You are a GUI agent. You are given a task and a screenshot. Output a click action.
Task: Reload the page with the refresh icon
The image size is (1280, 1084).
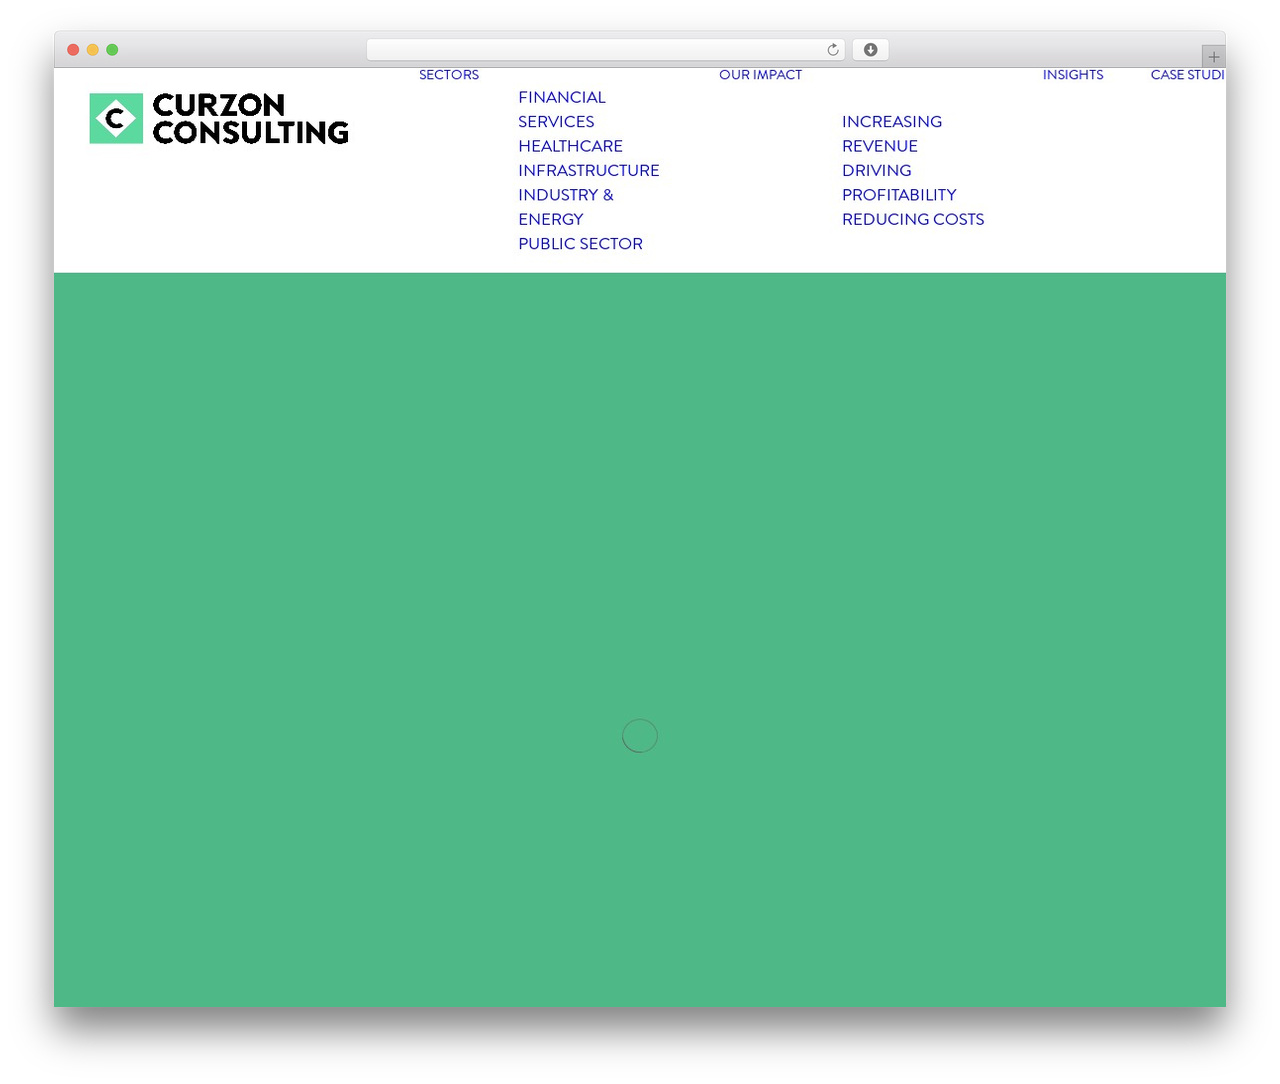pos(833,50)
